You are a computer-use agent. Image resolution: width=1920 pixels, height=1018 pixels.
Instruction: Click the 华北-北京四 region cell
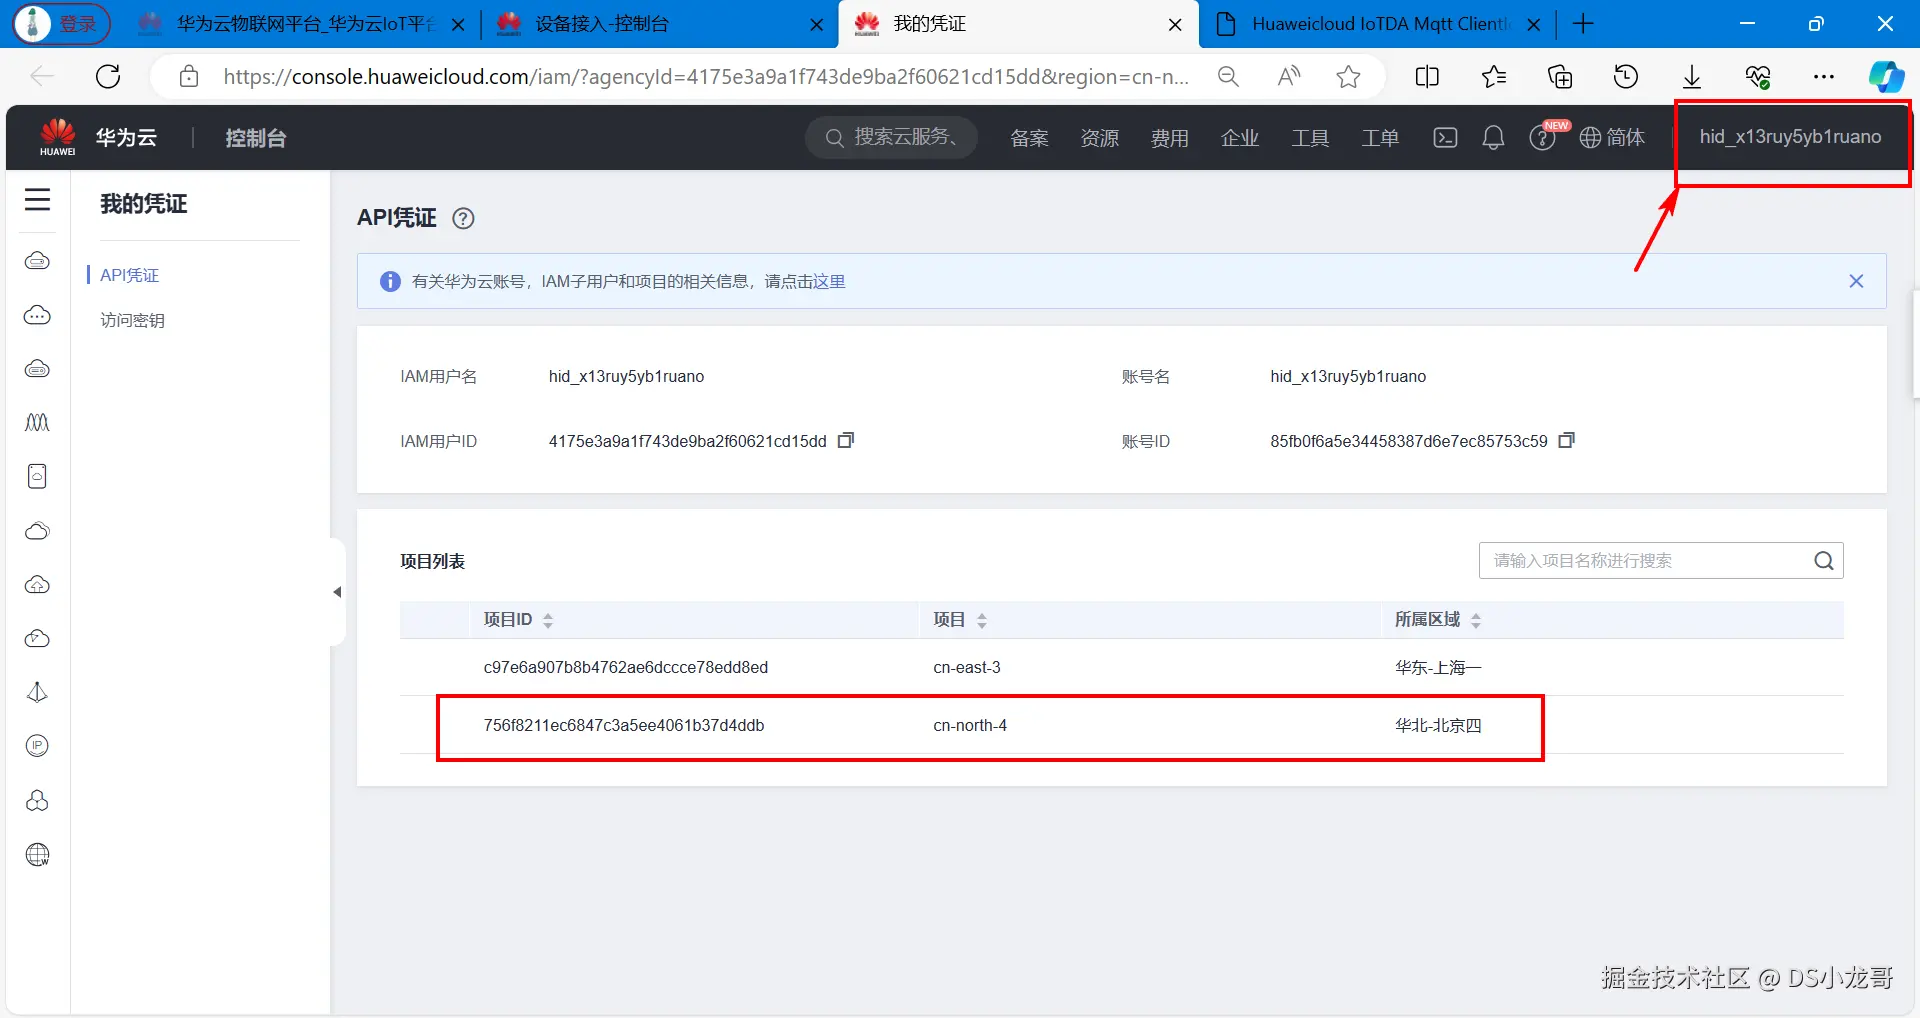pyautogui.click(x=1438, y=725)
